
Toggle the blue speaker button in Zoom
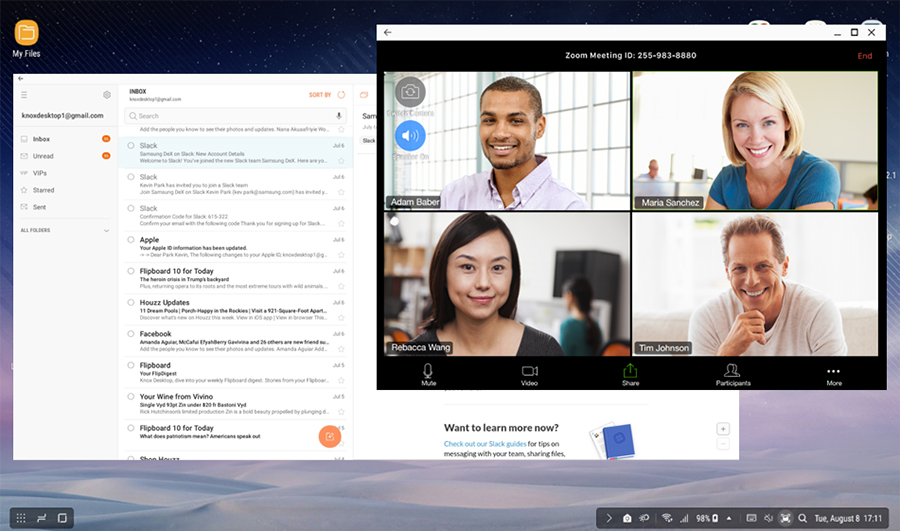[410, 135]
